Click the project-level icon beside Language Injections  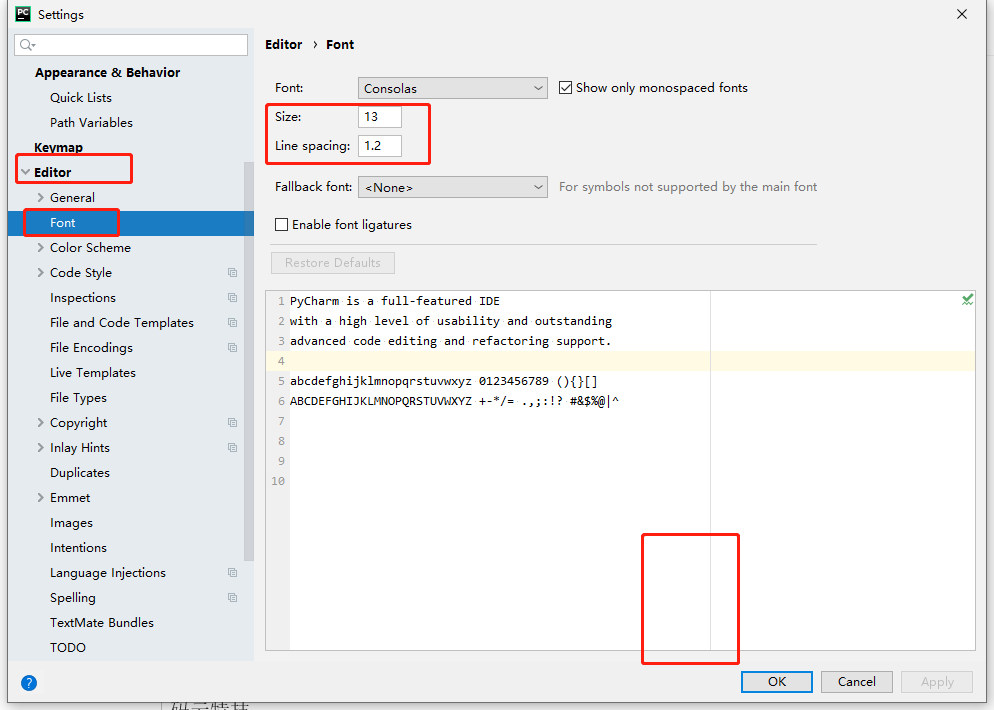pyautogui.click(x=233, y=572)
